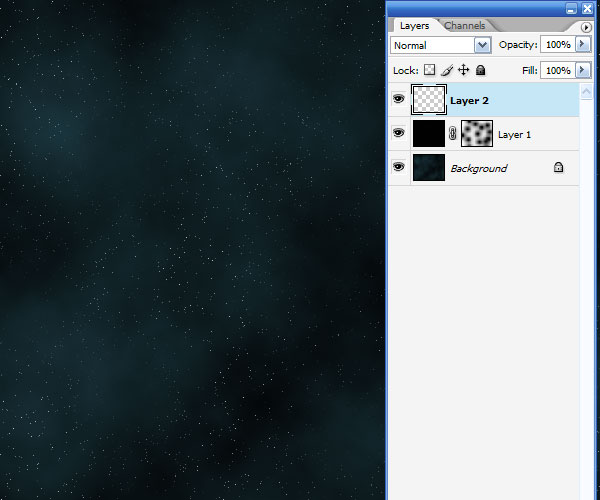Open the Layers panel flyout menu arrow
The width and height of the screenshot is (600, 500).
click(585, 28)
